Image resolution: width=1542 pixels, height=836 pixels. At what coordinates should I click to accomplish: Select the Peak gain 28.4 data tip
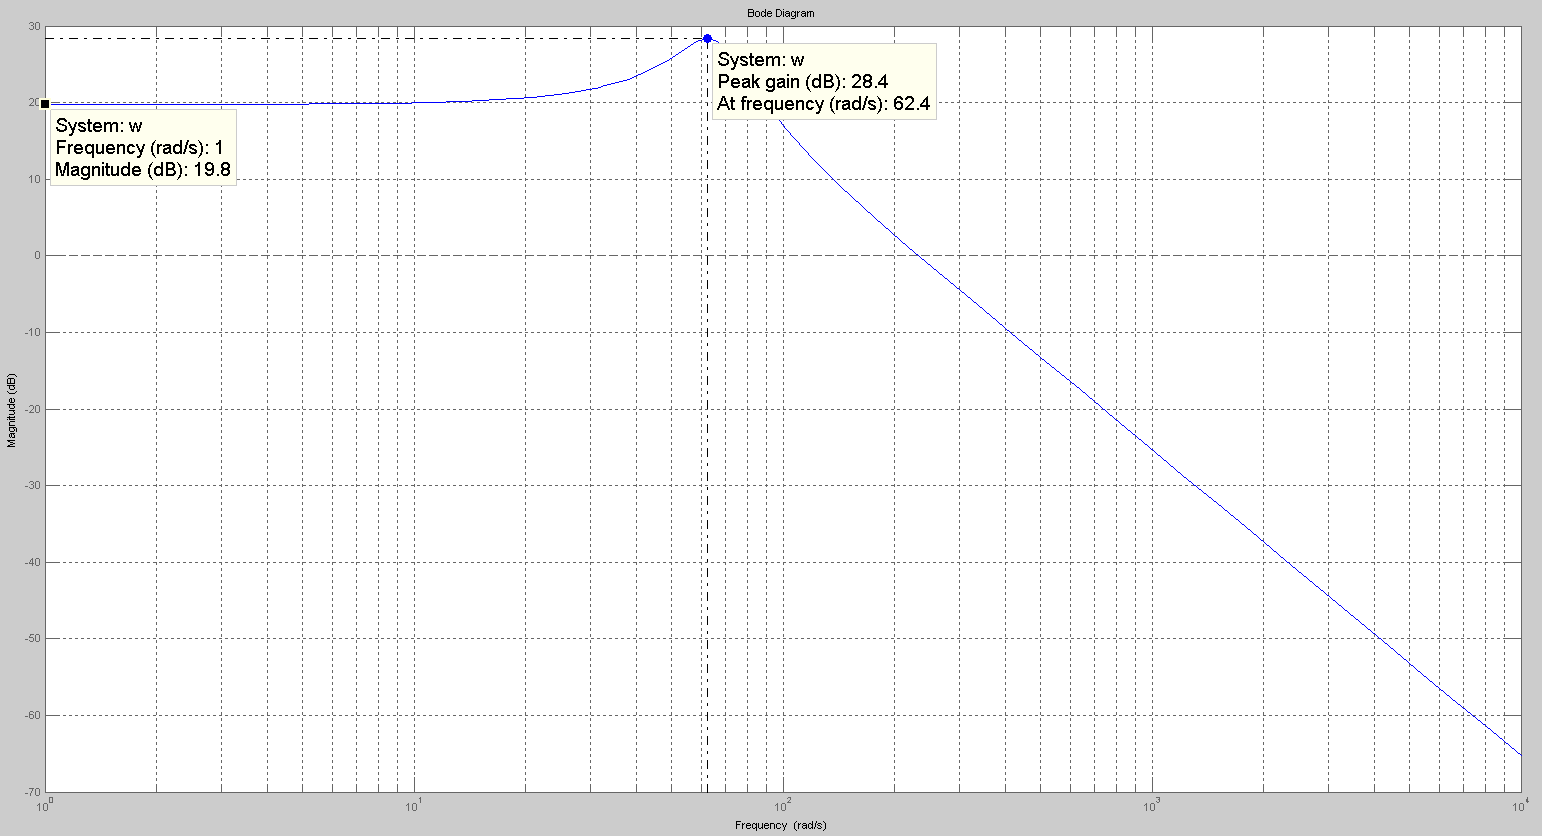[x=824, y=82]
